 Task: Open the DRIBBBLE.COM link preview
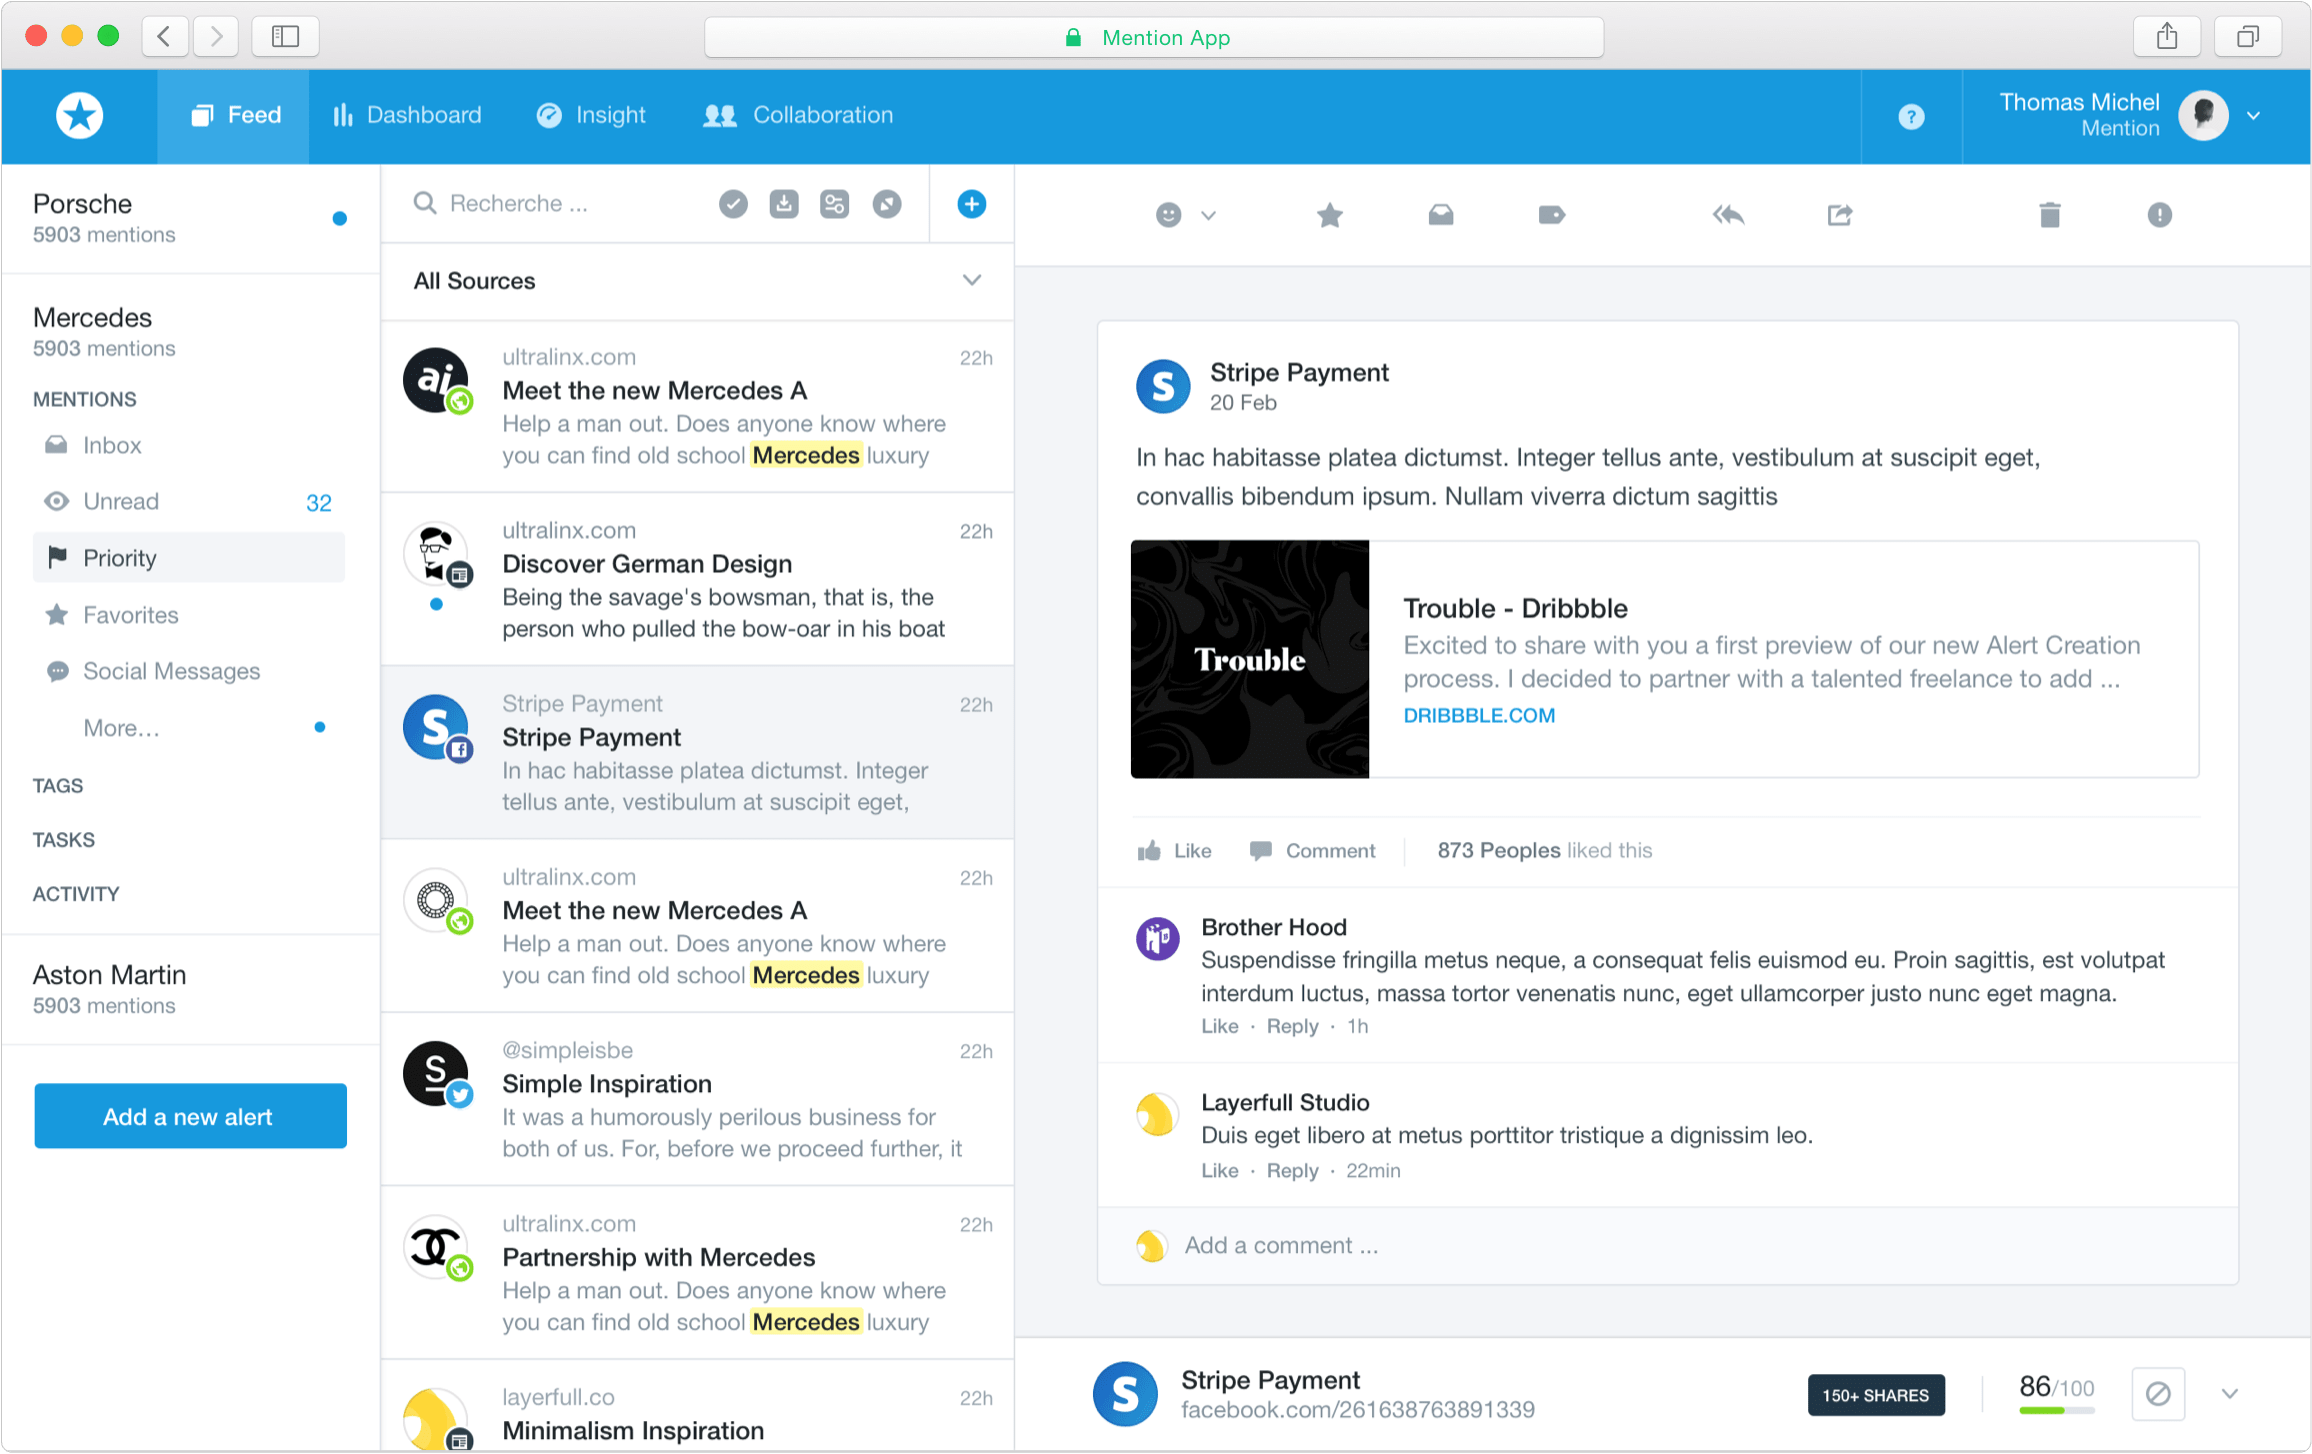[x=1479, y=714]
